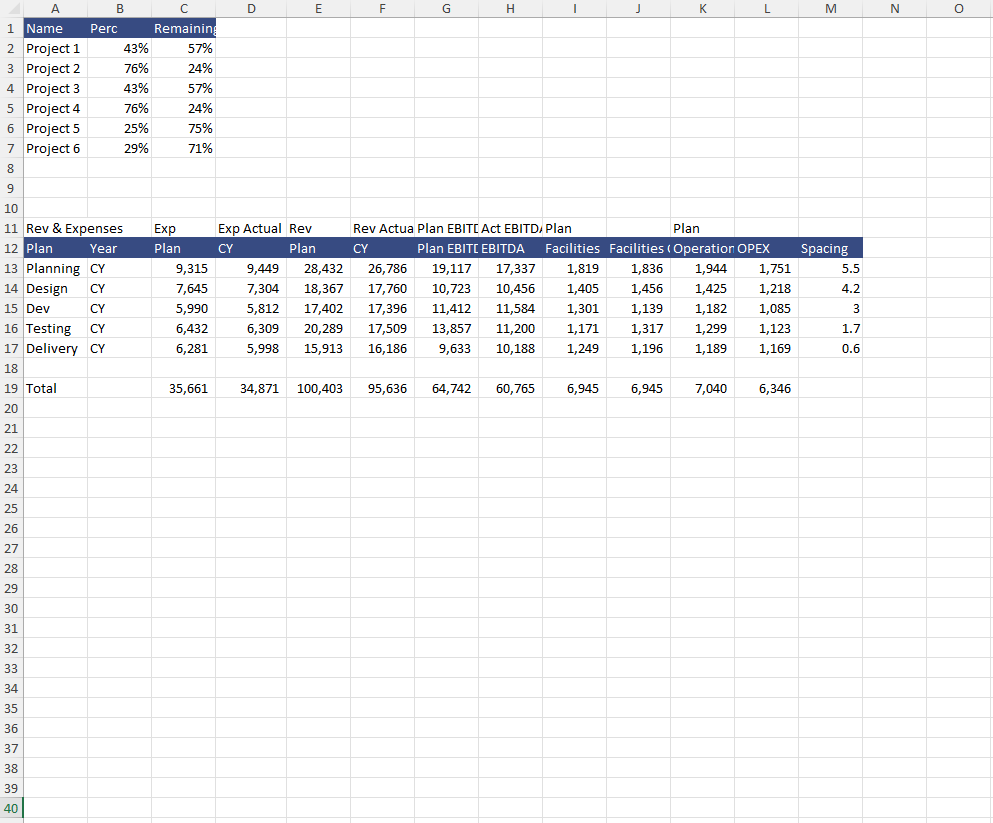Select row 40 header

(11, 808)
